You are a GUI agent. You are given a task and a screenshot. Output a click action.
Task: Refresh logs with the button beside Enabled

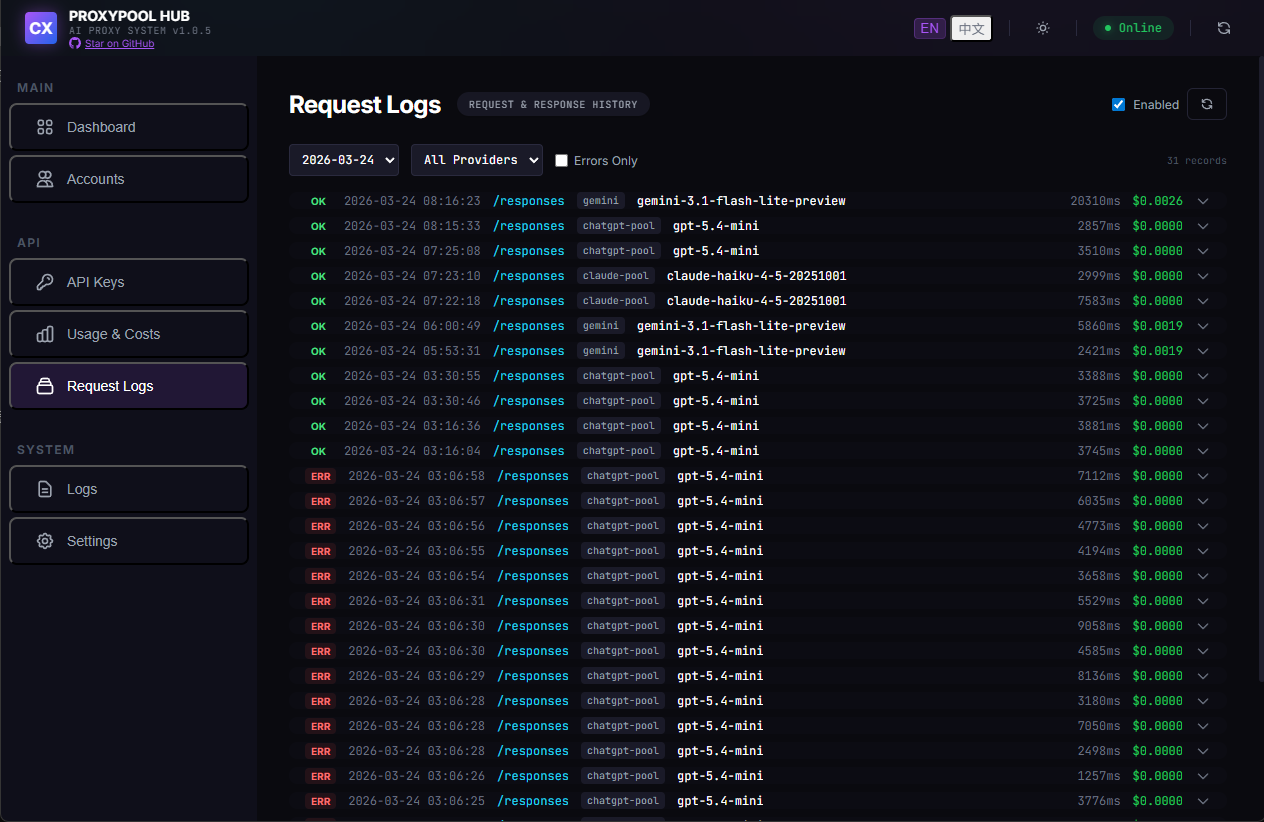click(1207, 104)
